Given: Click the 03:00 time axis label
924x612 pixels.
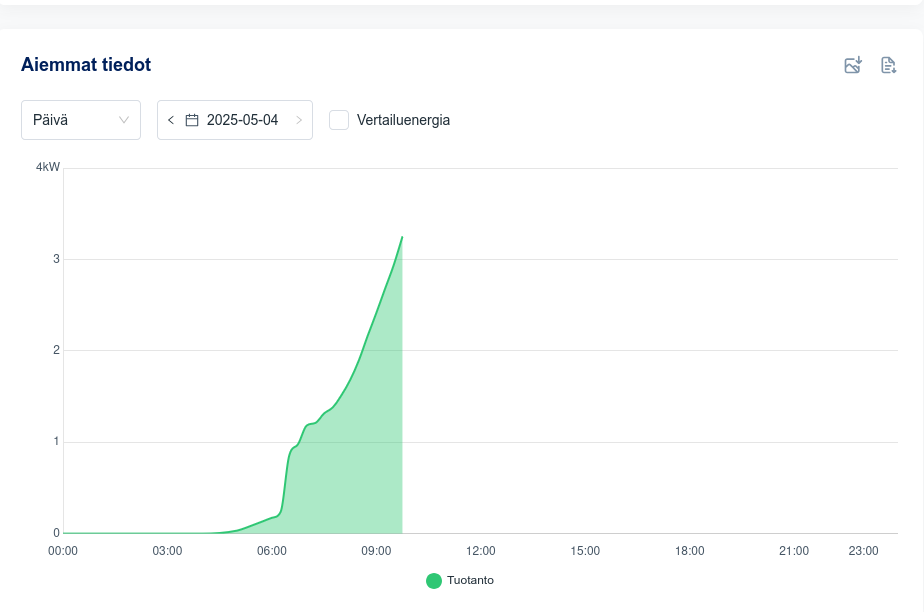Looking at the screenshot, I should [x=167, y=551].
